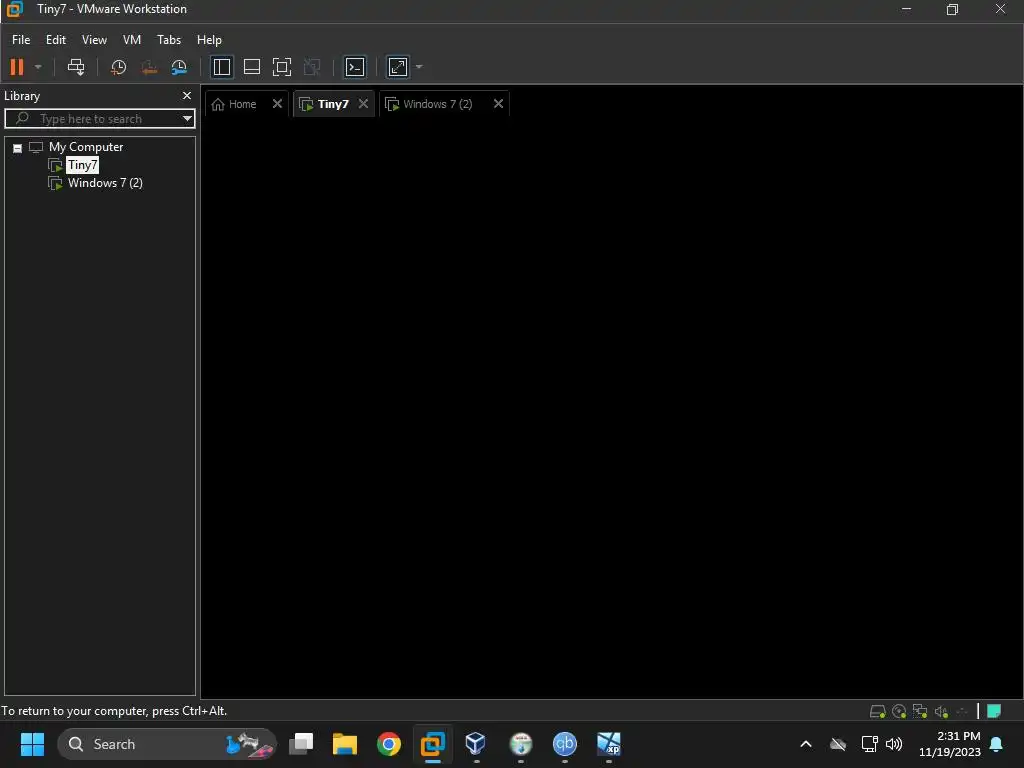Screen dimensions: 1024x768
Task: Enter full screen mode icon
Action: [x=281, y=67]
